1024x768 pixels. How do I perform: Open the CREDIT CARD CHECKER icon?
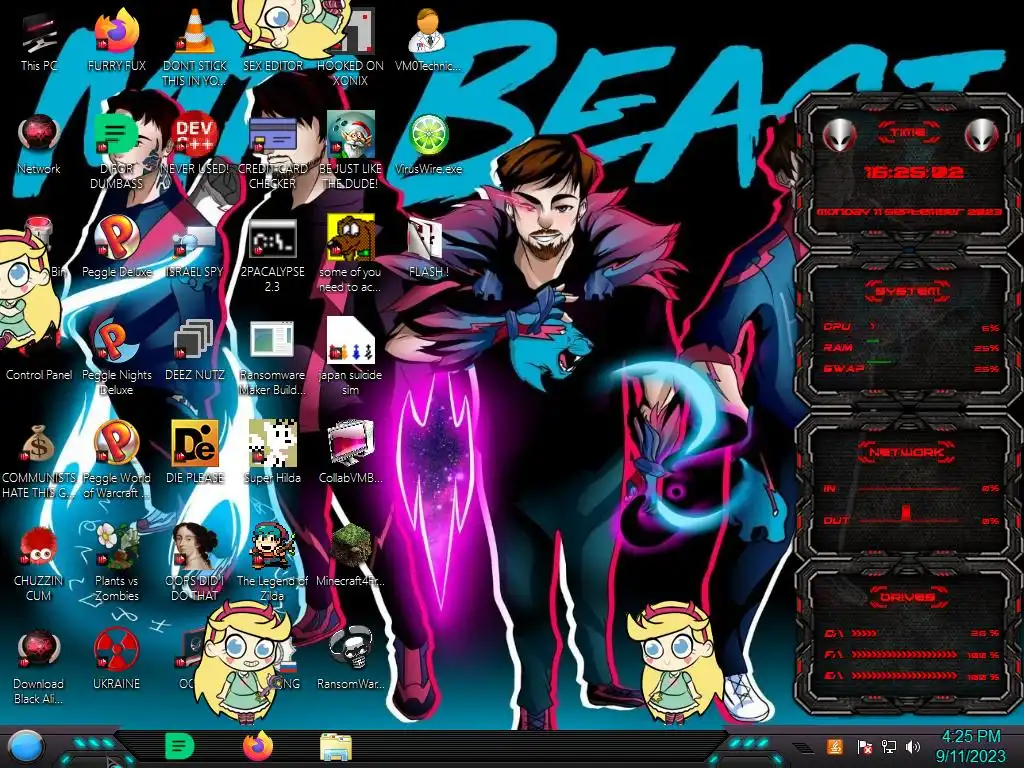pyautogui.click(x=272, y=150)
